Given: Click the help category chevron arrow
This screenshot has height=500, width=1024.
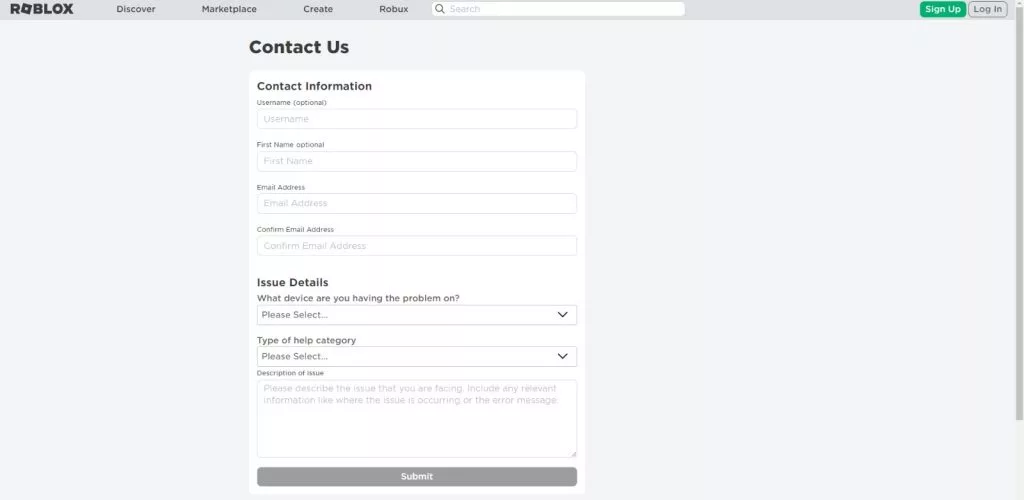Looking at the screenshot, I should (563, 356).
